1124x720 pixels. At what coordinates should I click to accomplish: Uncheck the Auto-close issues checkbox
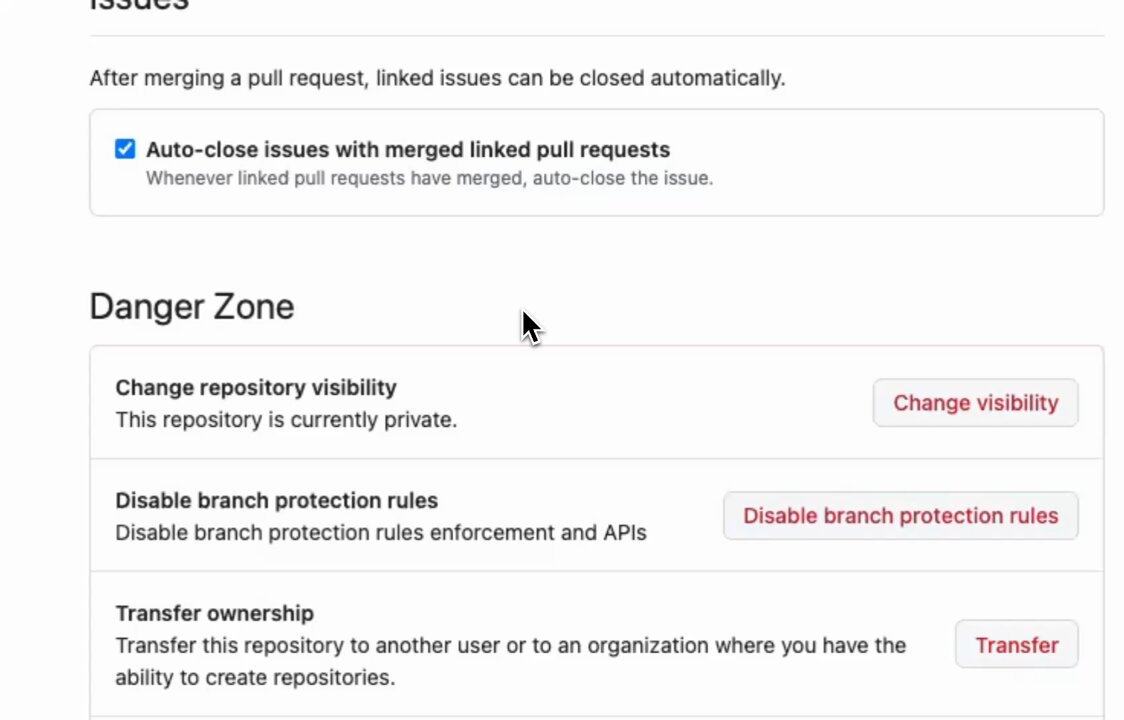[125, 148]
